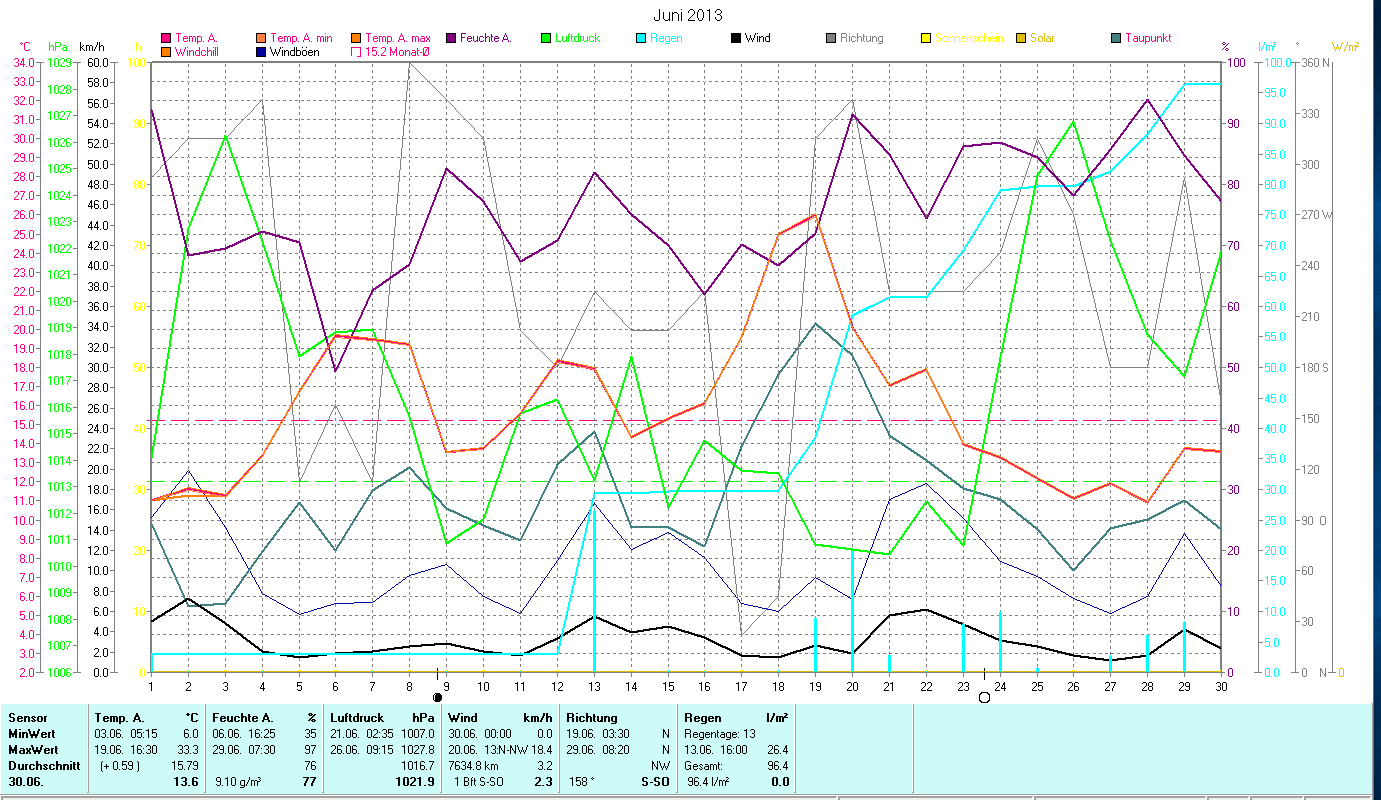Click the maximum pressure value "1027.8"

pos(418,749)
